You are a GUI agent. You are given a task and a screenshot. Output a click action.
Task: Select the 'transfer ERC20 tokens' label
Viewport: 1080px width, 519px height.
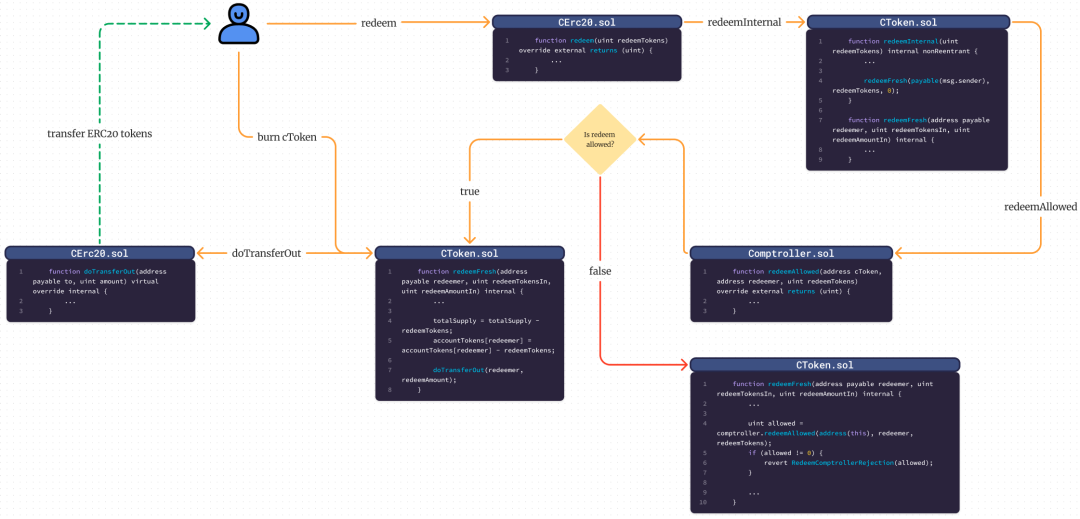point(101,134)
